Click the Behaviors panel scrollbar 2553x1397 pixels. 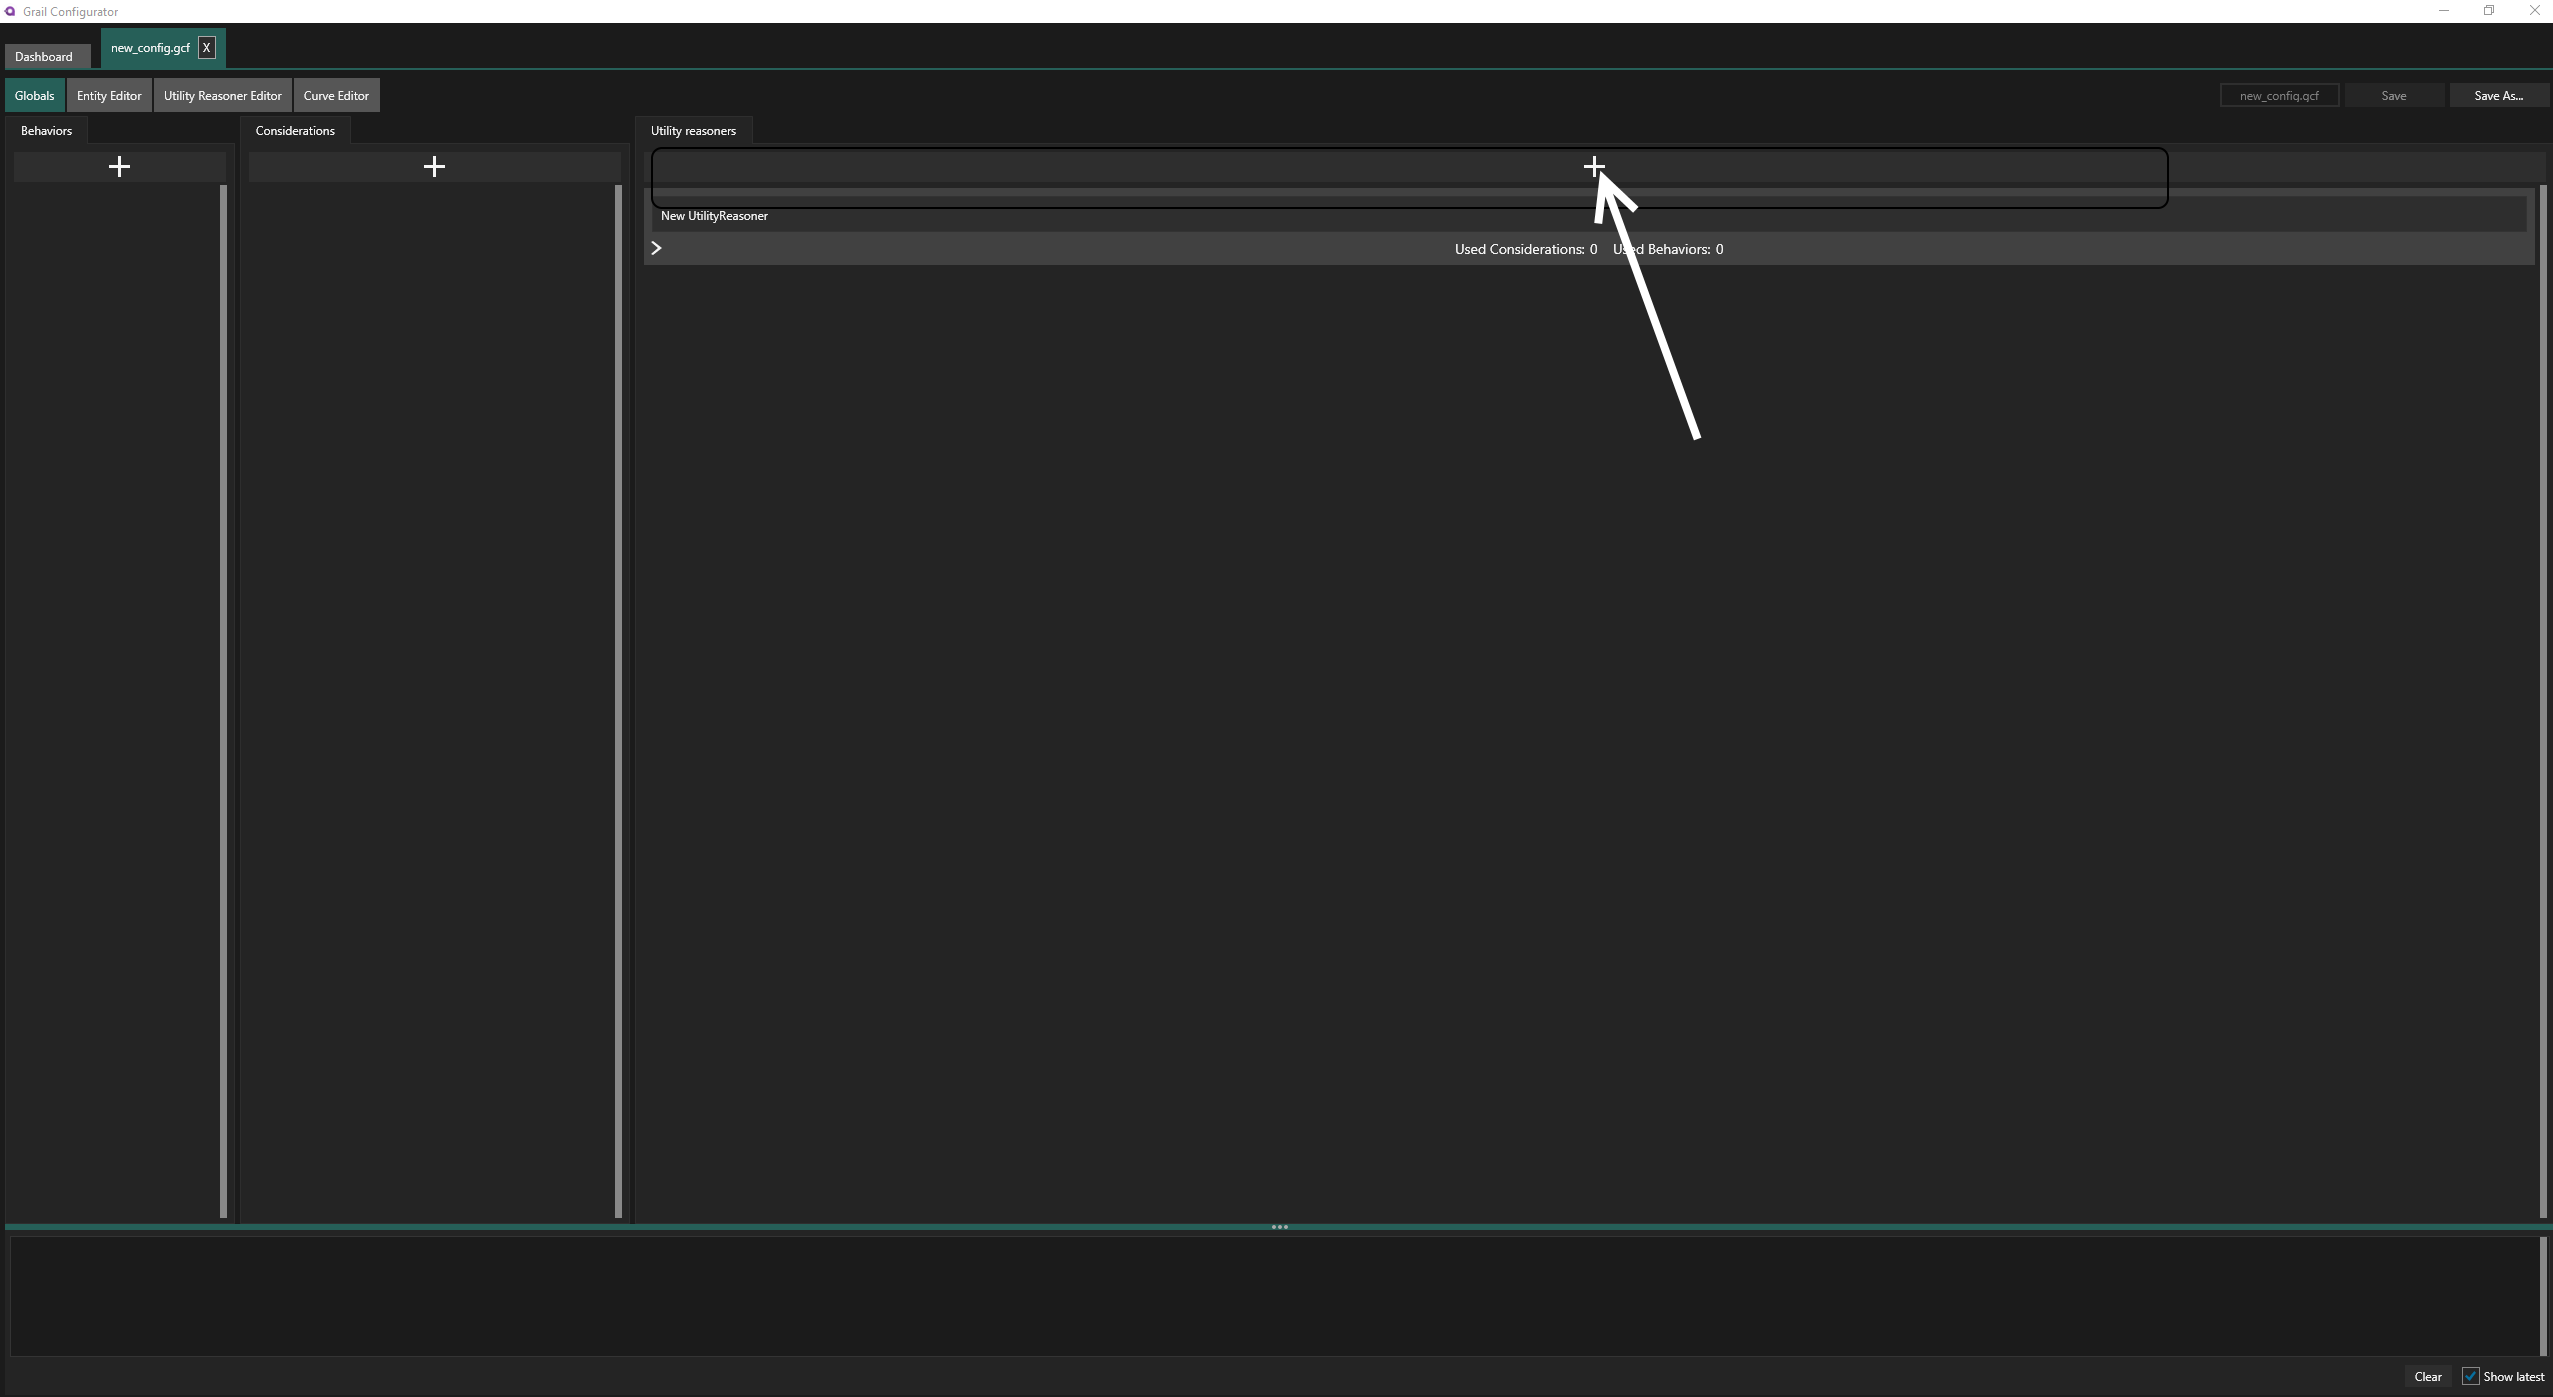pos(223,701)
